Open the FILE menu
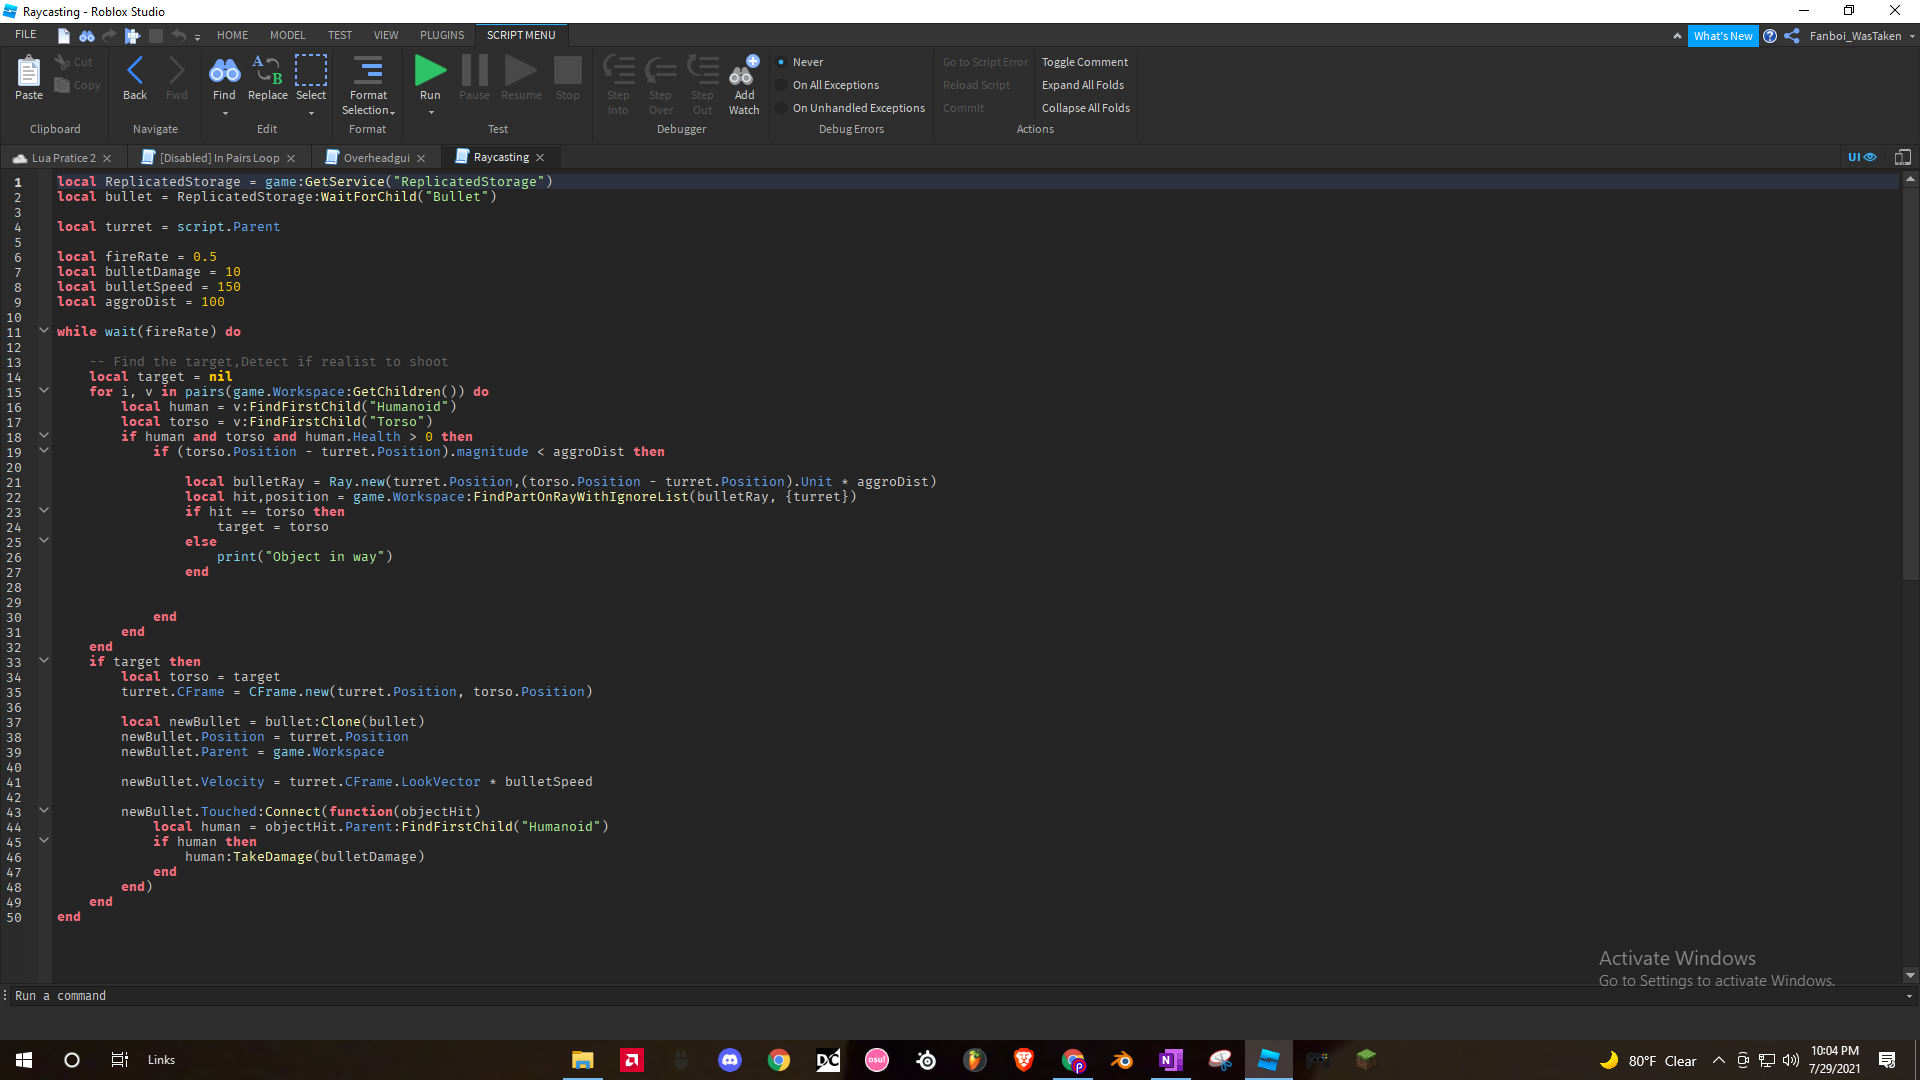Screen dimensions: 1920x1080 coord(26,35)
